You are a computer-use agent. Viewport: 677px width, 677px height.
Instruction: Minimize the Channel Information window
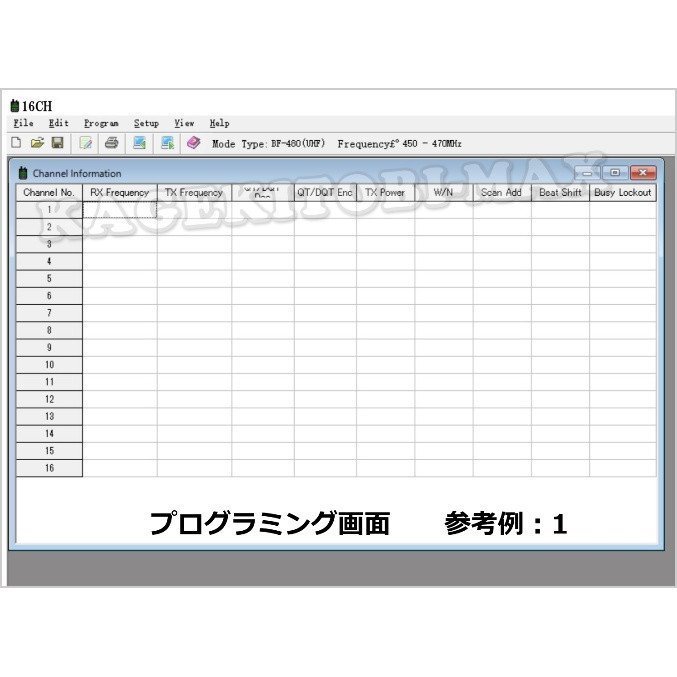coord(587,173)
